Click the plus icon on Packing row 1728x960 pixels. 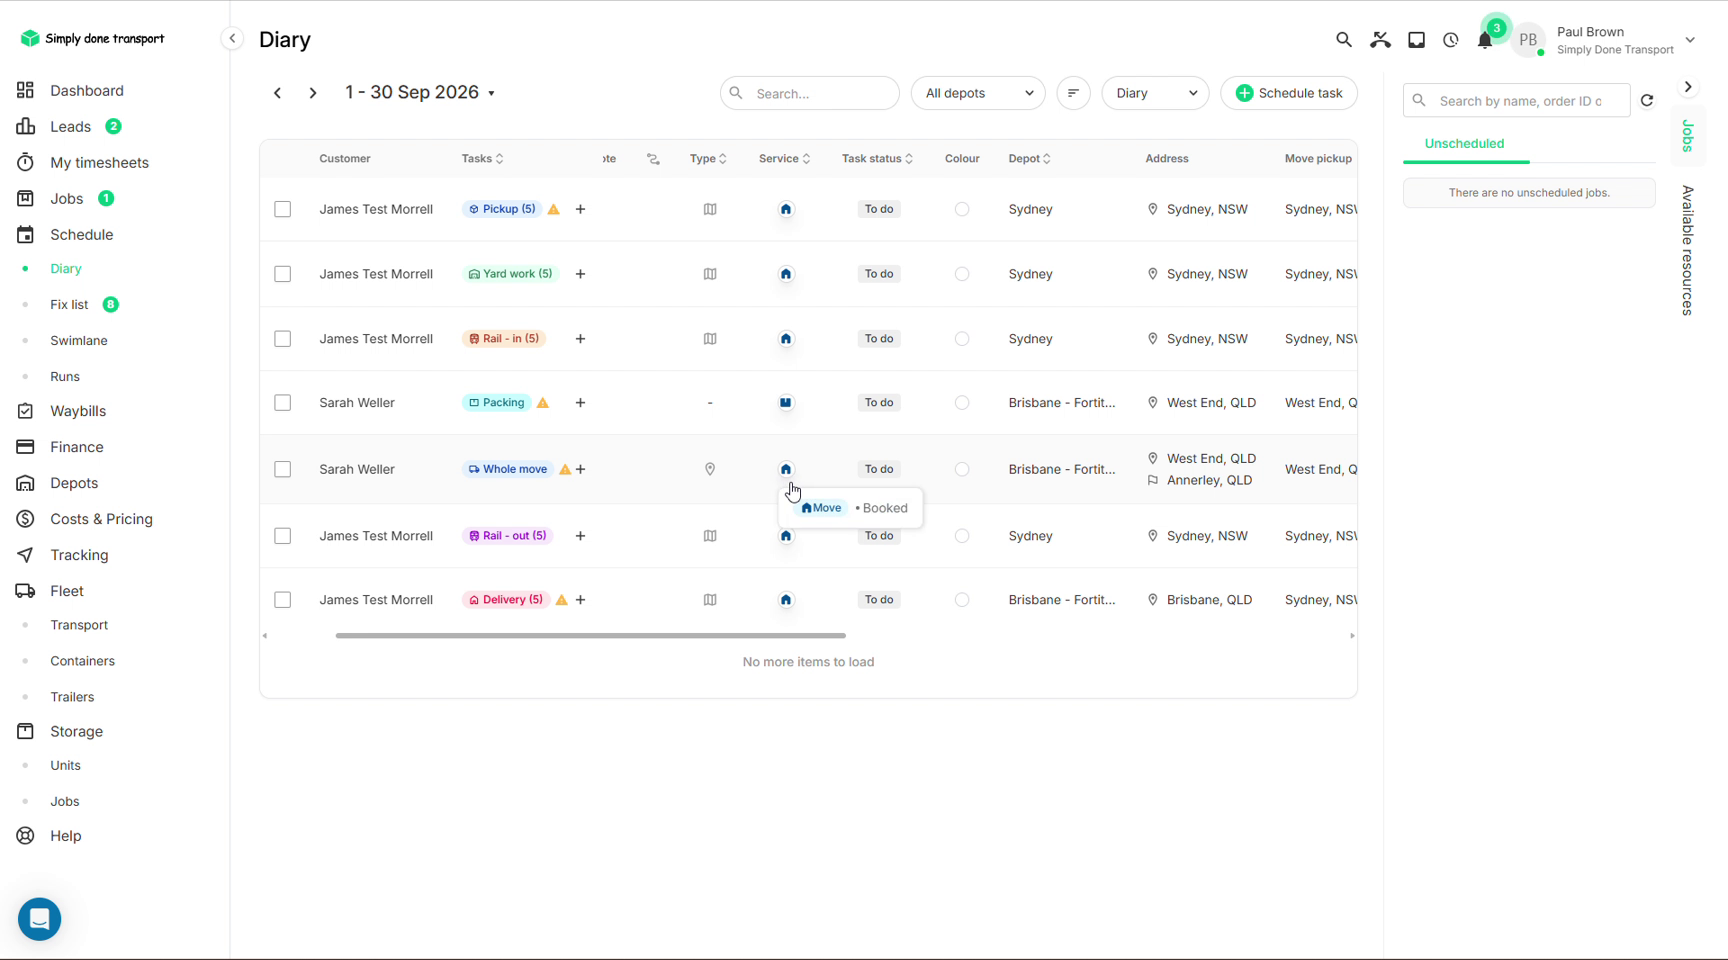pos(580,403)
